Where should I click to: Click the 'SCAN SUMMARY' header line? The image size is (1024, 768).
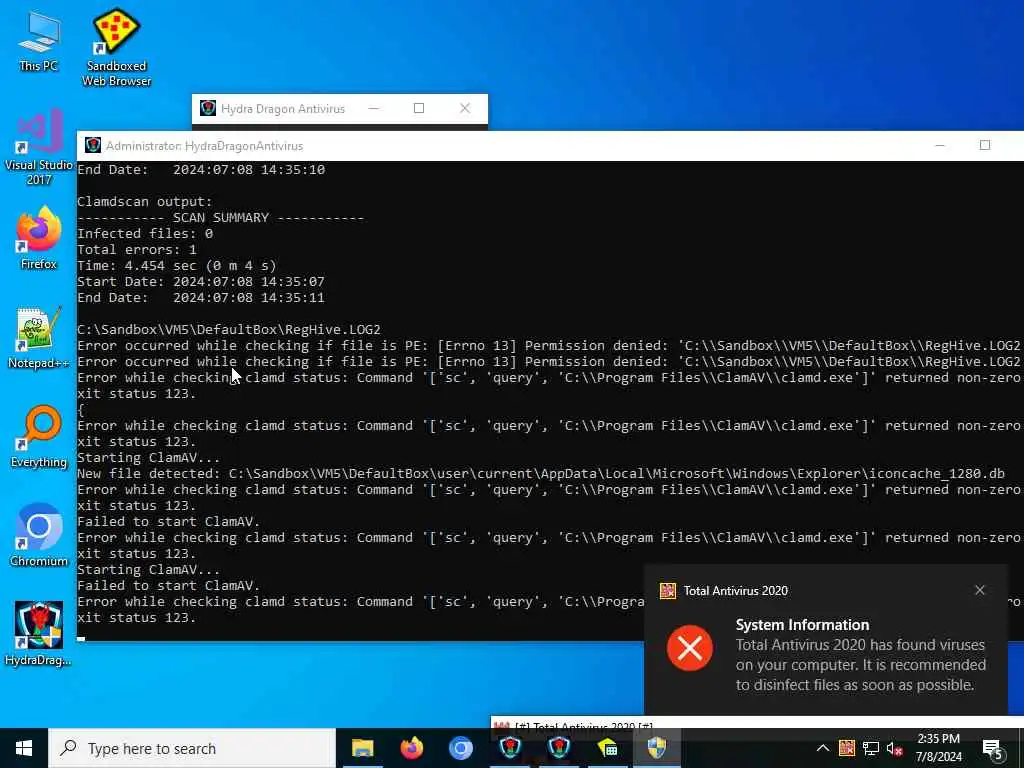pyautogui.click(x=221, y=217)
